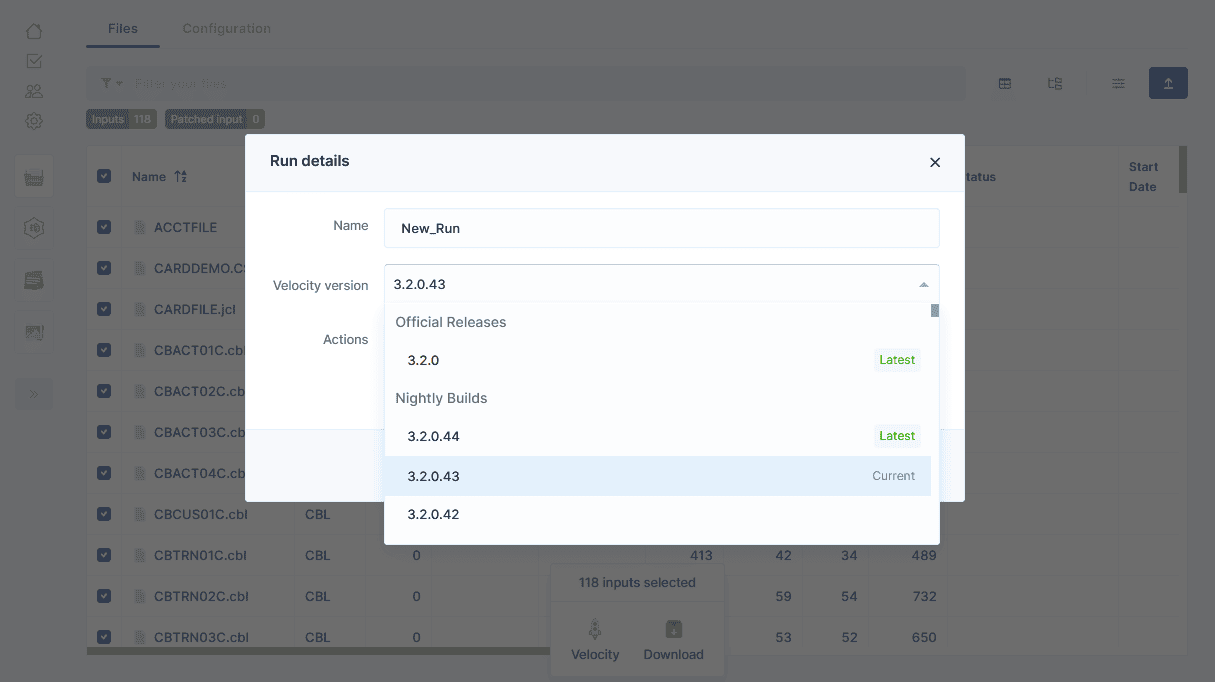Click the Velocity rocket icon

(595, 629)
